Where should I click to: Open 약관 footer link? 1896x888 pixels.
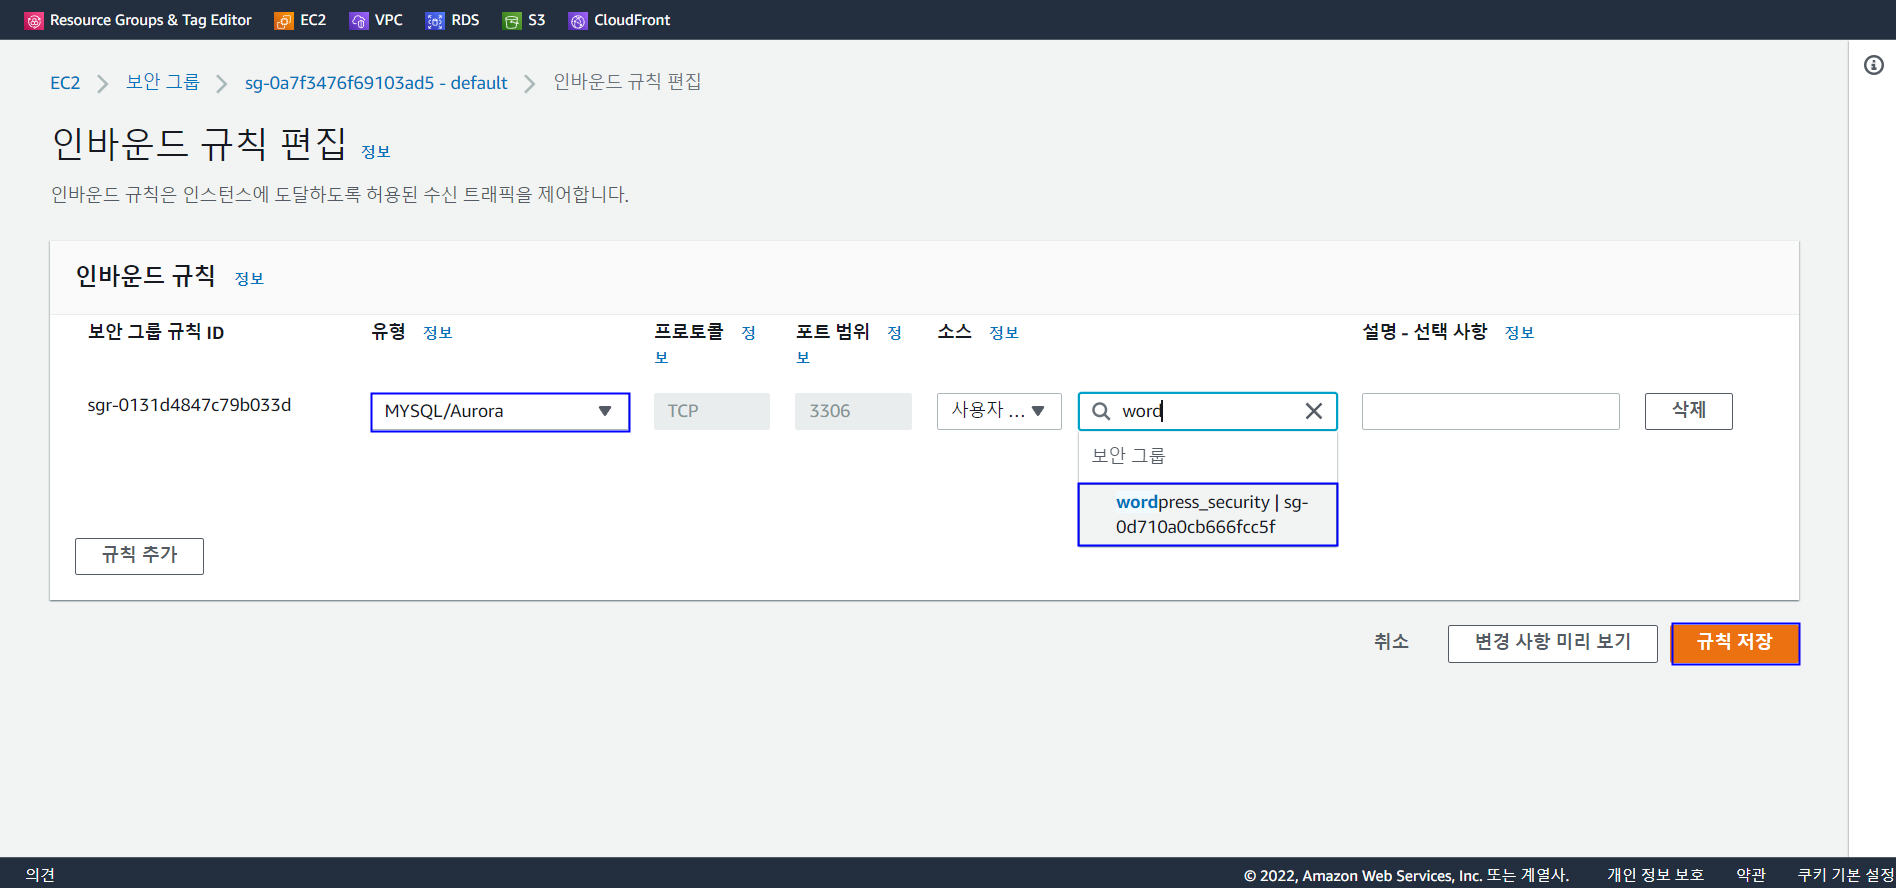(1751, 875)
